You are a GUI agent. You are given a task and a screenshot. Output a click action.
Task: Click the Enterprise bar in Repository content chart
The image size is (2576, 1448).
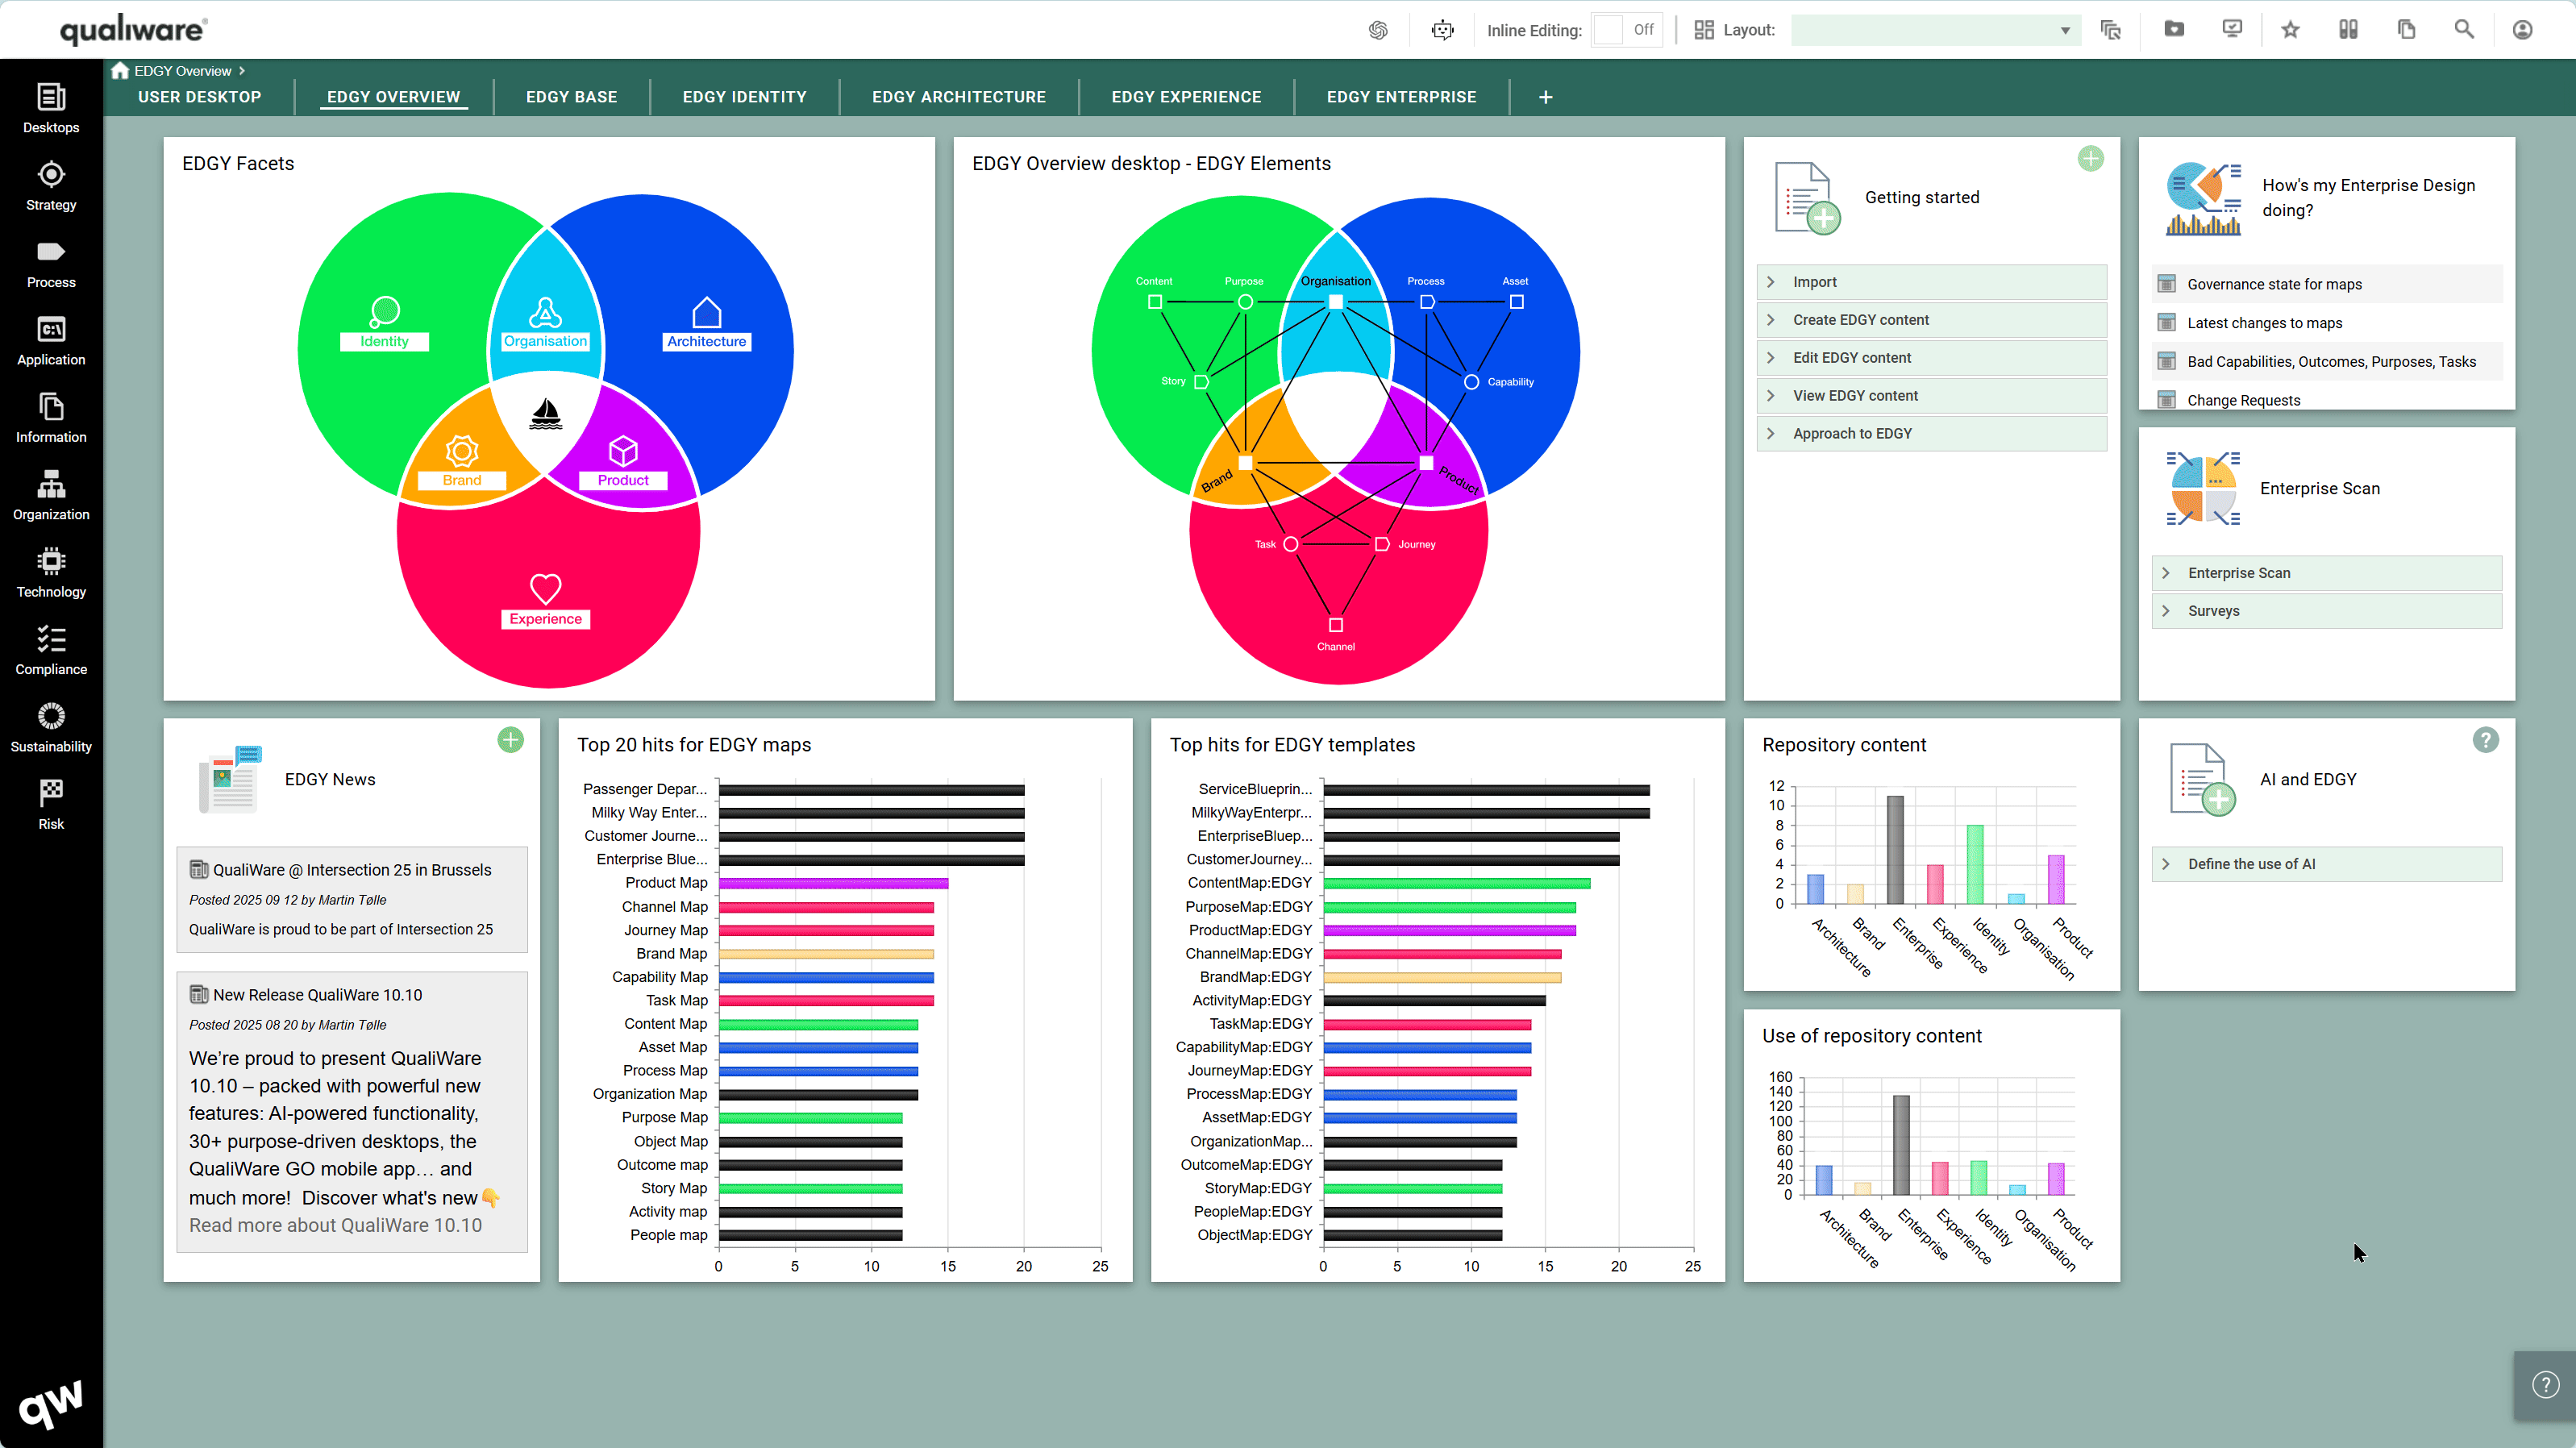click(x=1894, y=850)
